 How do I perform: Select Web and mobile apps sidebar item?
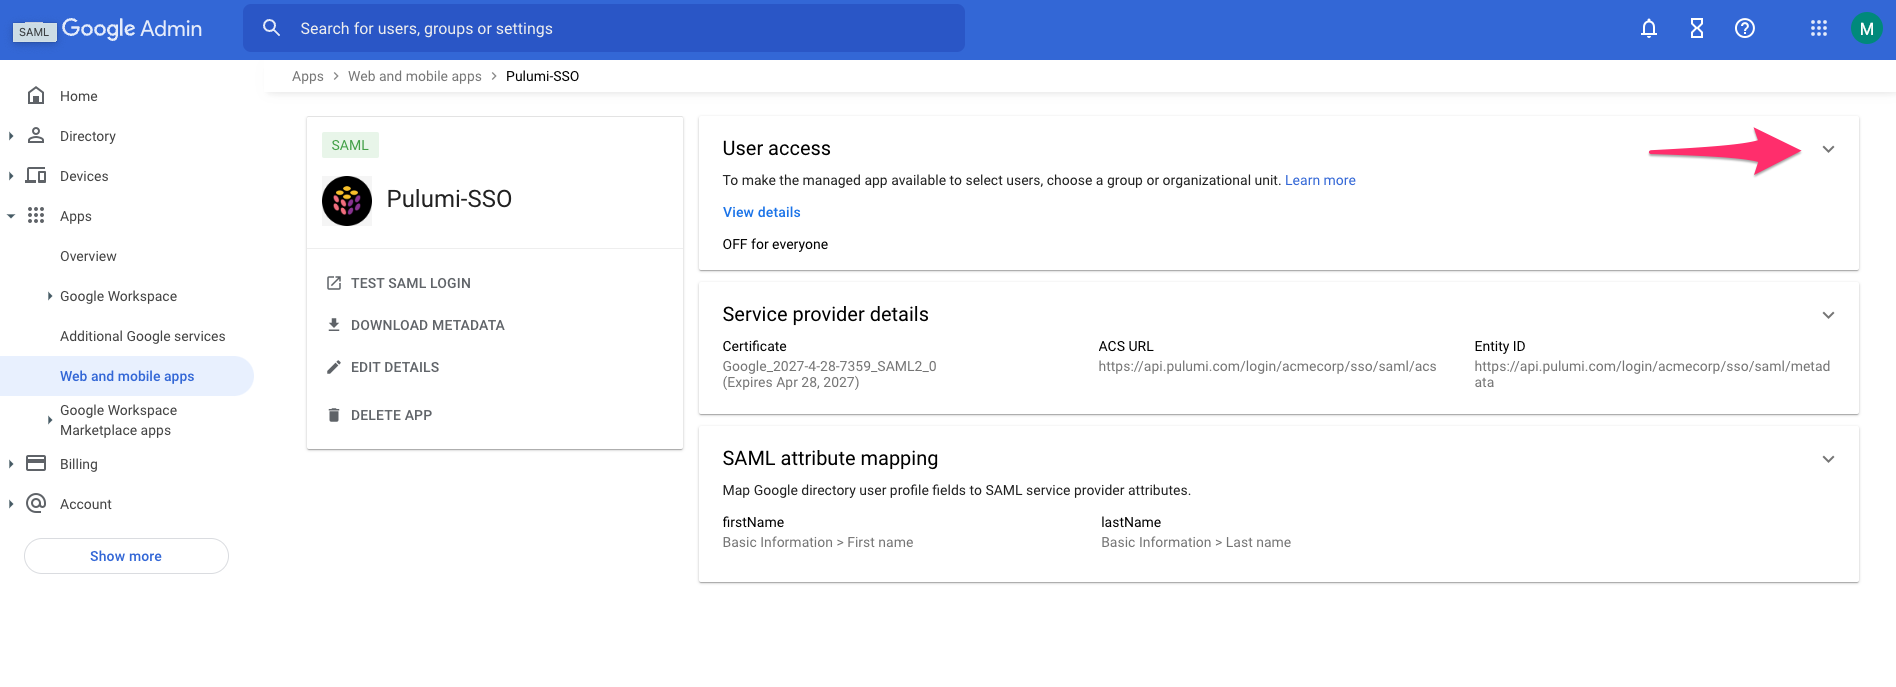pos(127,376)
